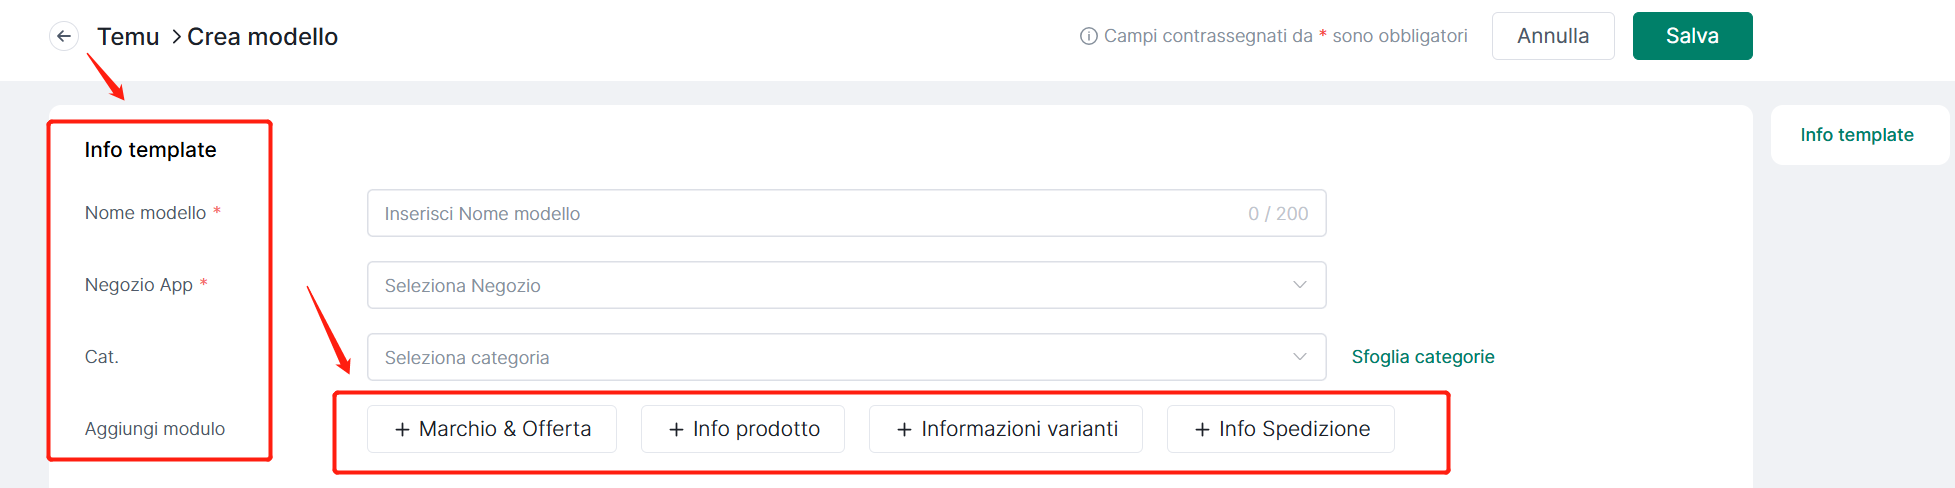Add the Informazioni varianti module
The height and width of the screenshot is (488, 1955).
tap(1005, 429)
